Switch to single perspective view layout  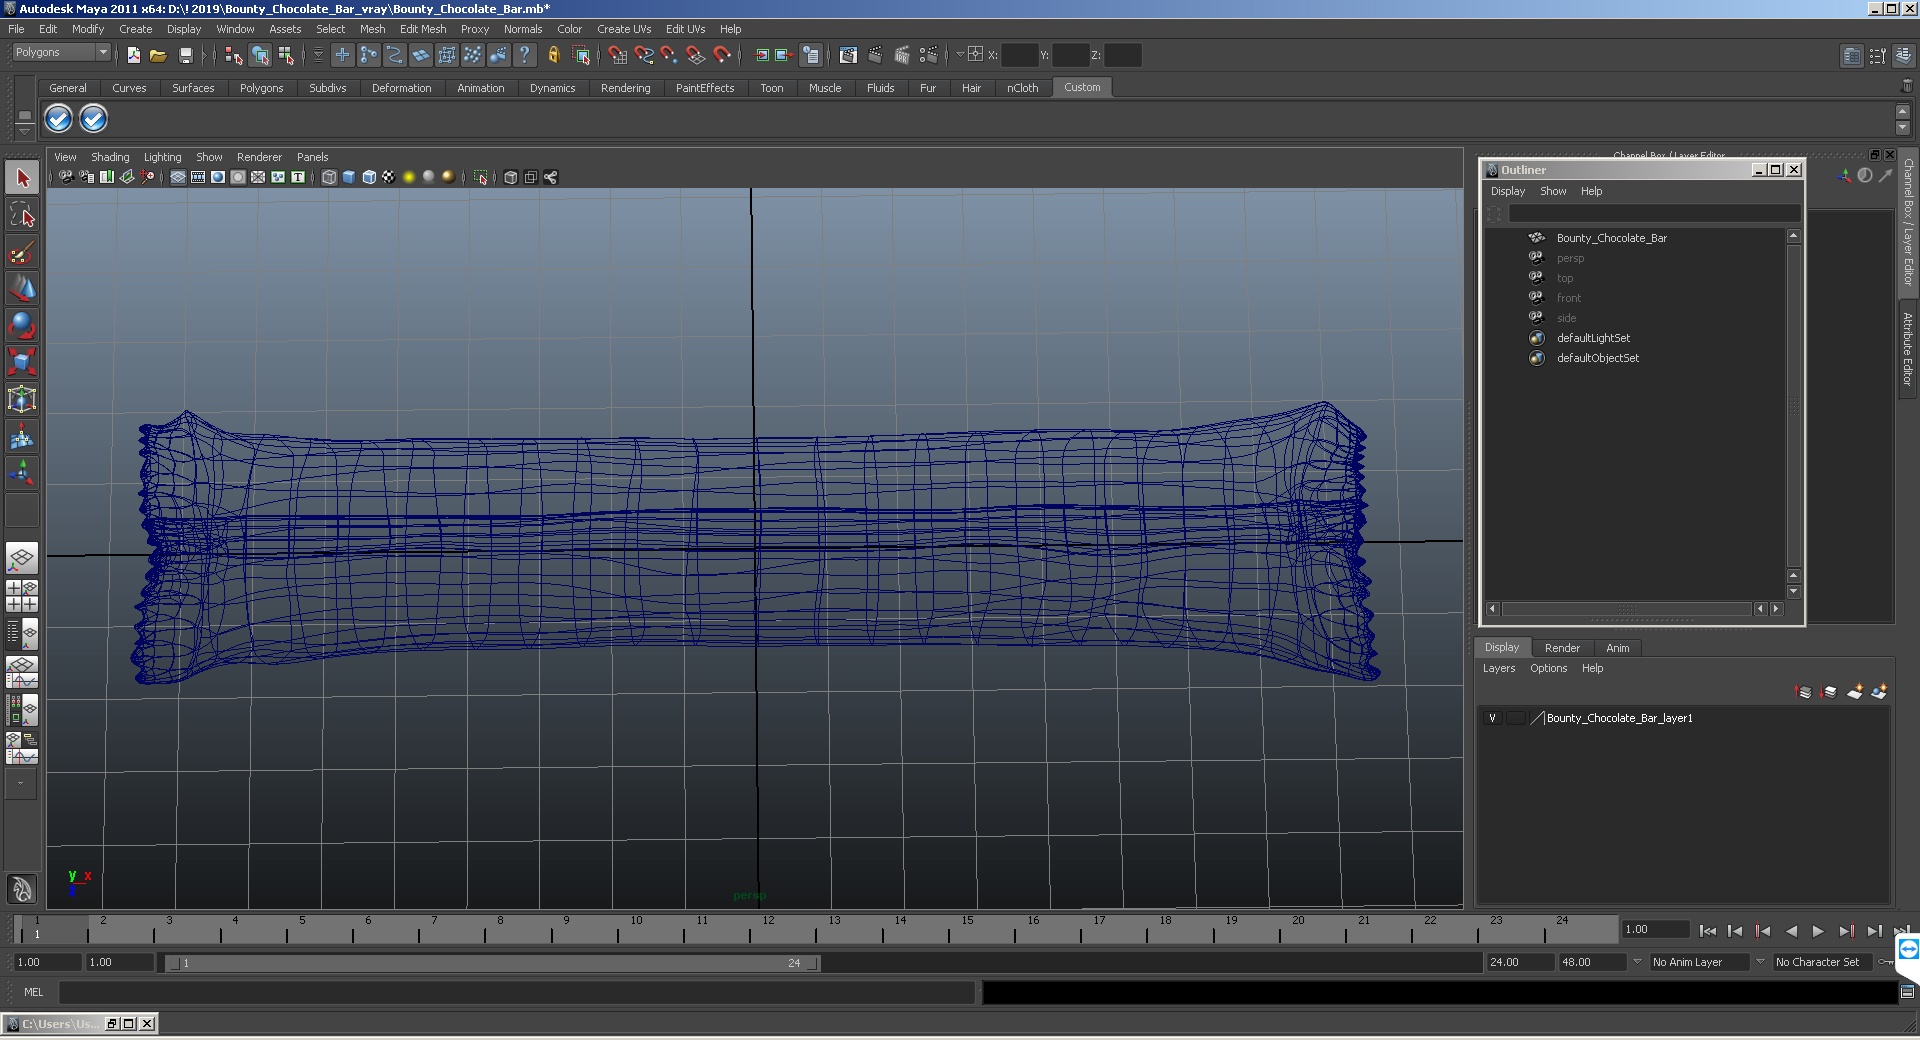[22, 558]
